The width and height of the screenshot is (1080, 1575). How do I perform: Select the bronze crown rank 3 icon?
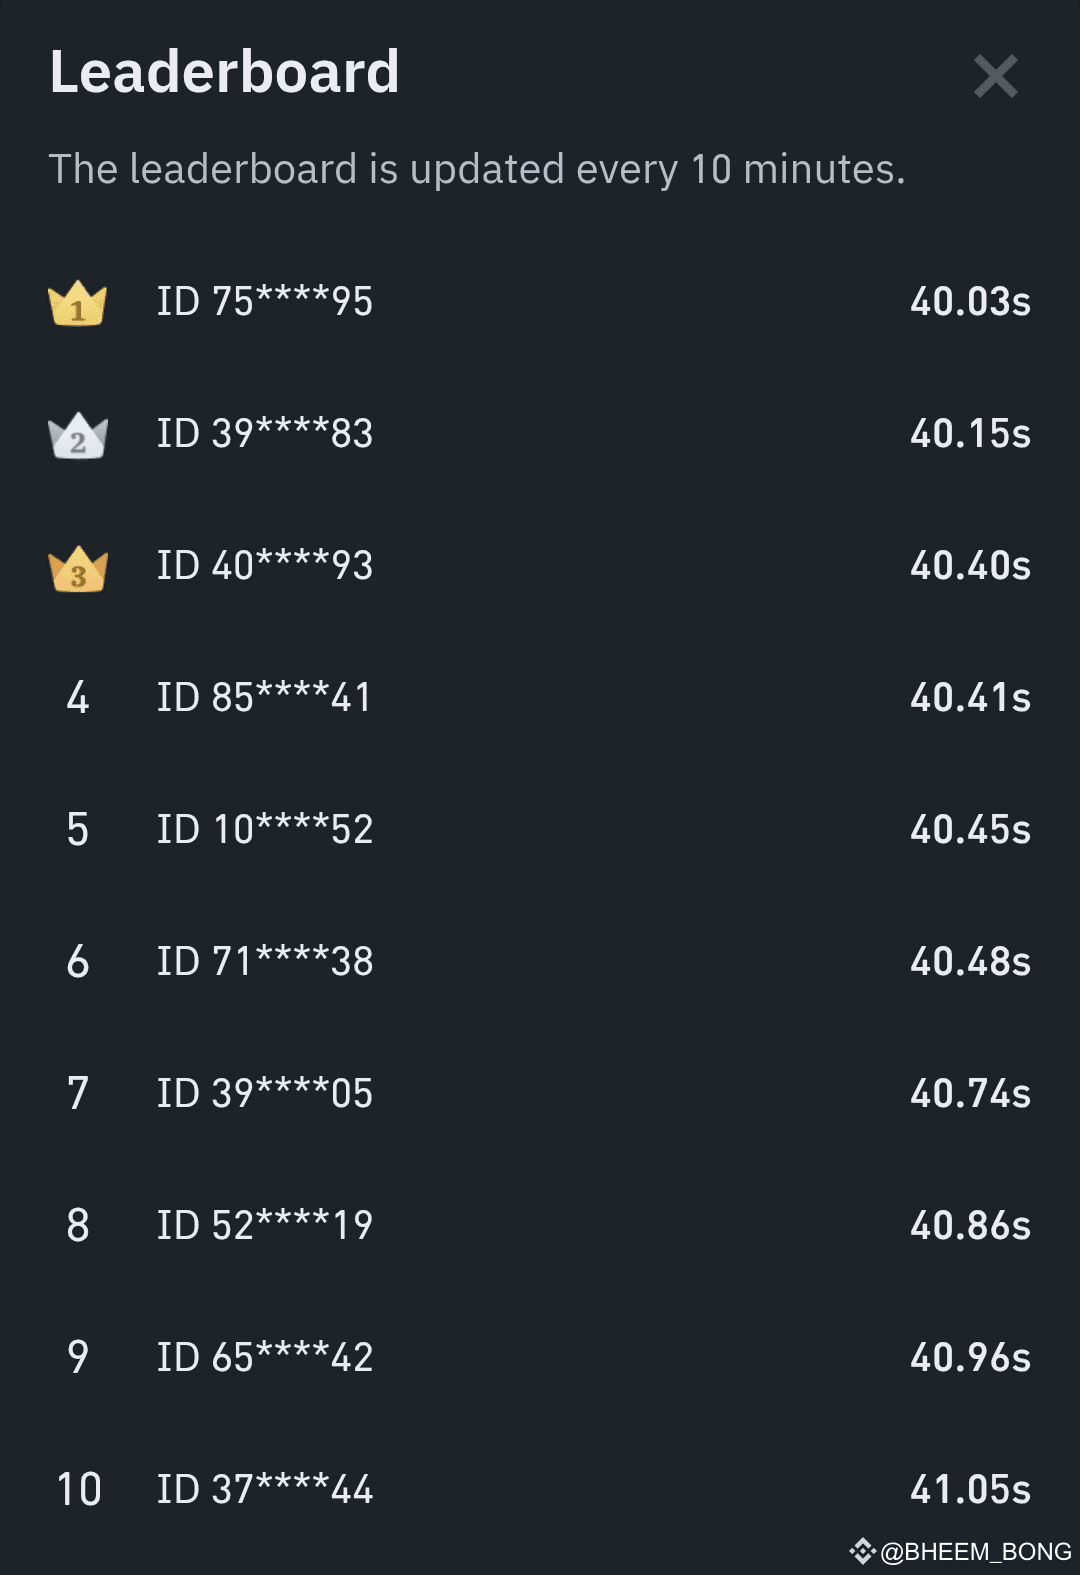tap(78, 568)
